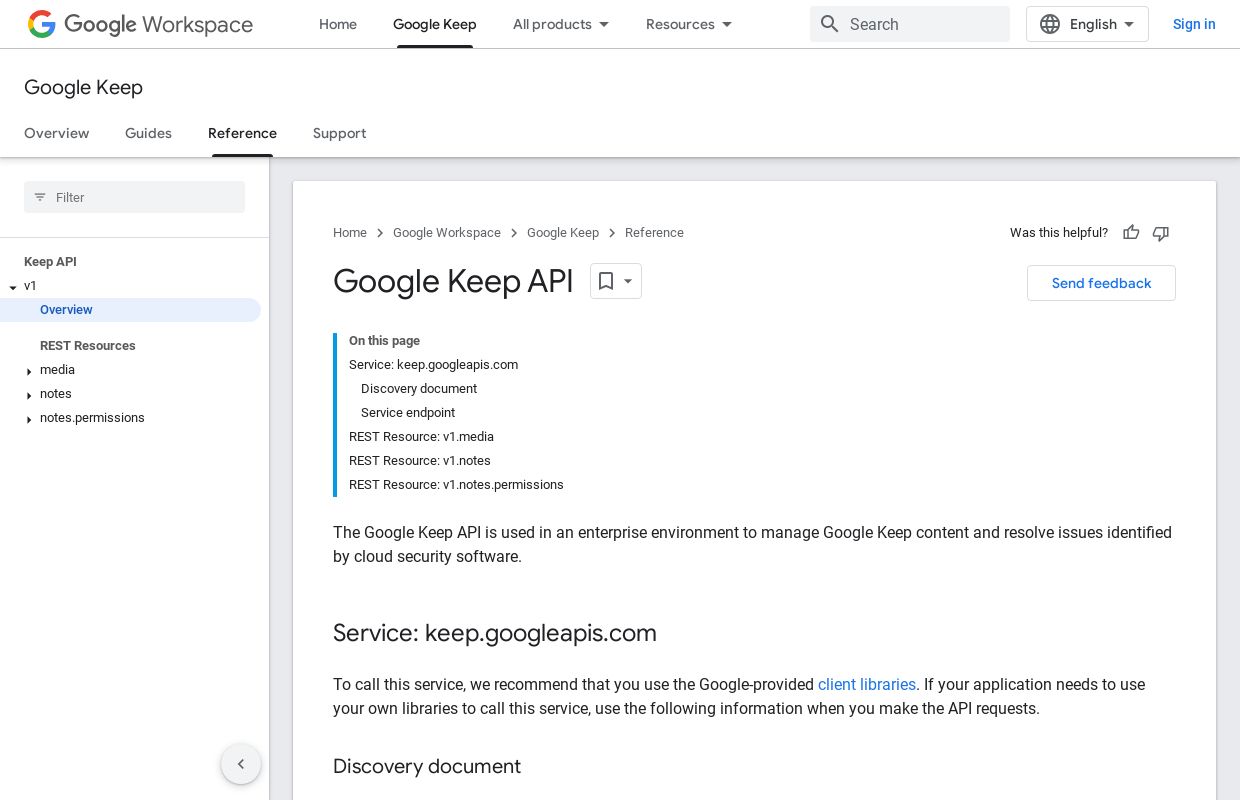Viewport: 1240px width, 800px height.
Task: Switch to the Support tab
Action: click(339, 133)
